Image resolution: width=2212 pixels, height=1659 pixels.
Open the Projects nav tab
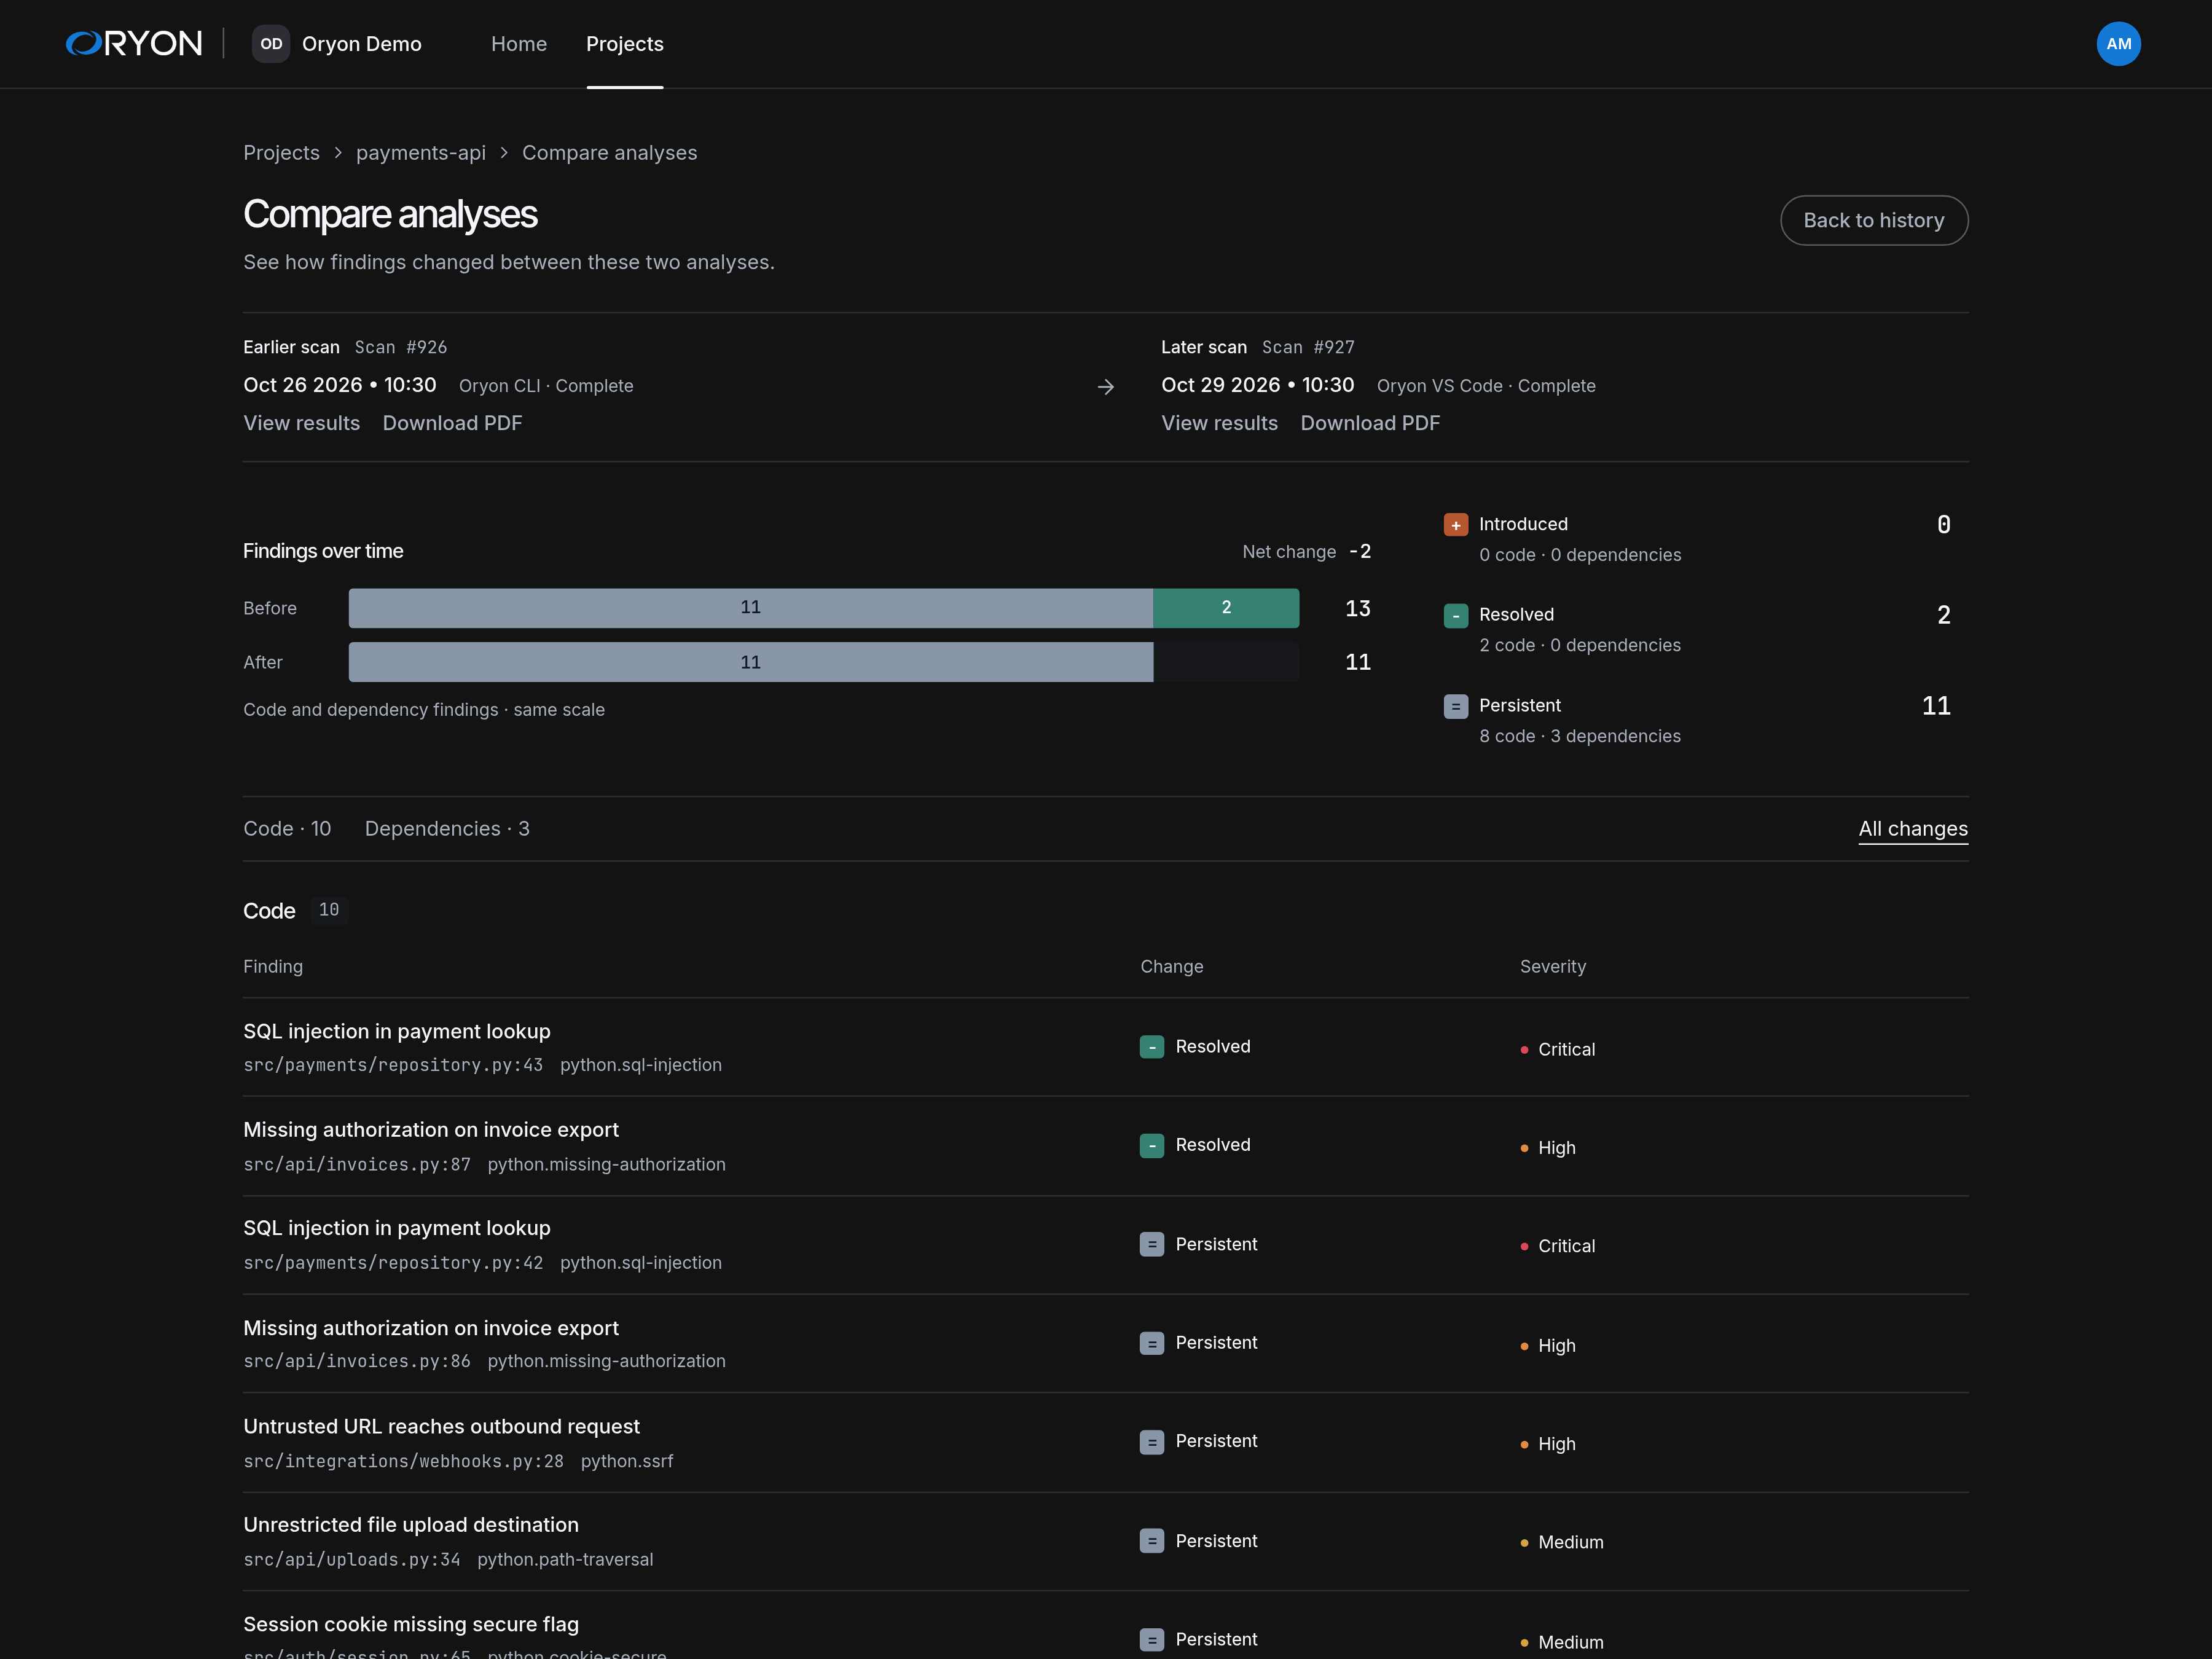625,44
